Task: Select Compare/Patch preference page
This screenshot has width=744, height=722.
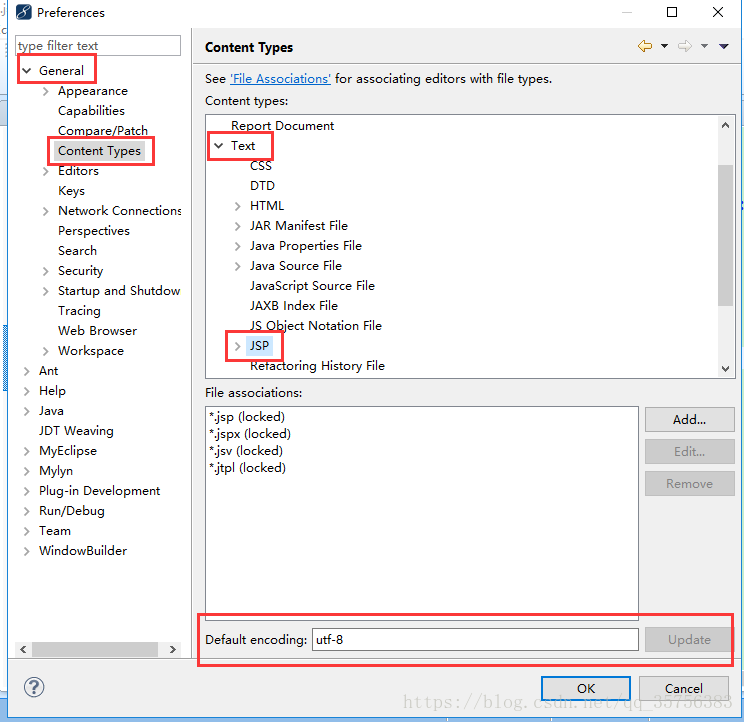Action: tap(102, 131)
